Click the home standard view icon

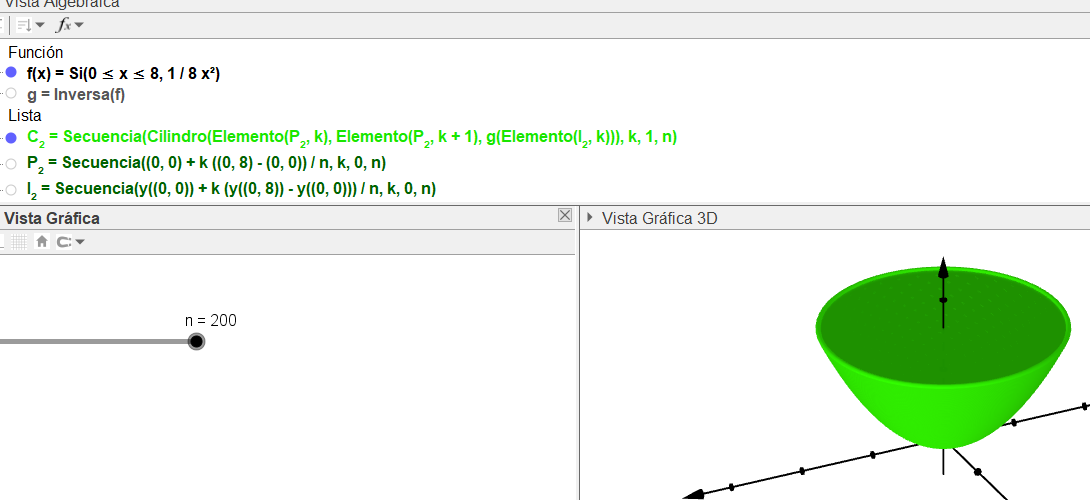pos(42,241)
